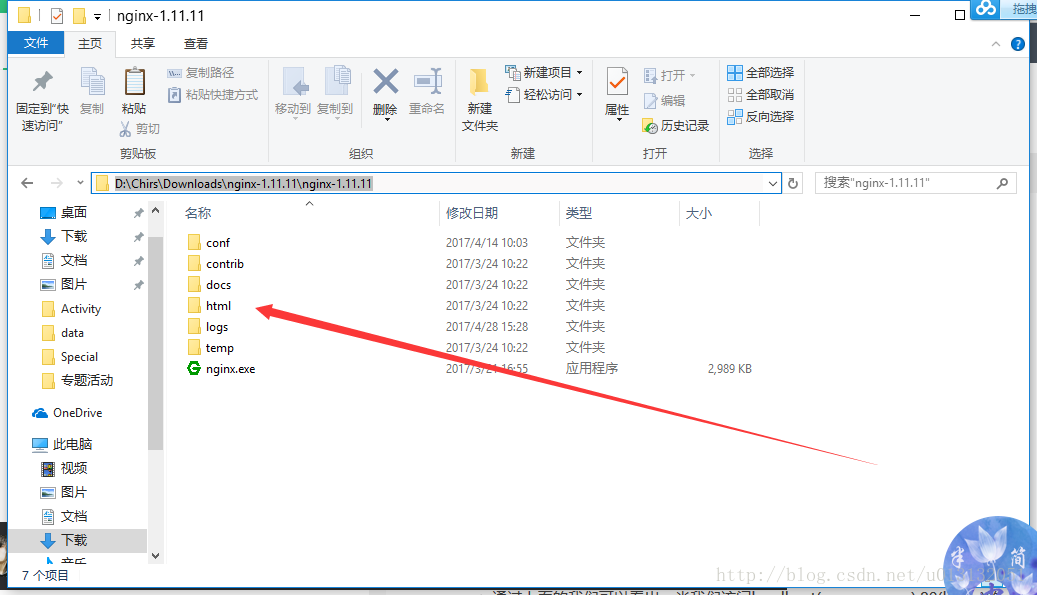Expand the Open (打开) dropdown arrow
This screenshot has height=595, width=1037.
(x=692, y=76)
